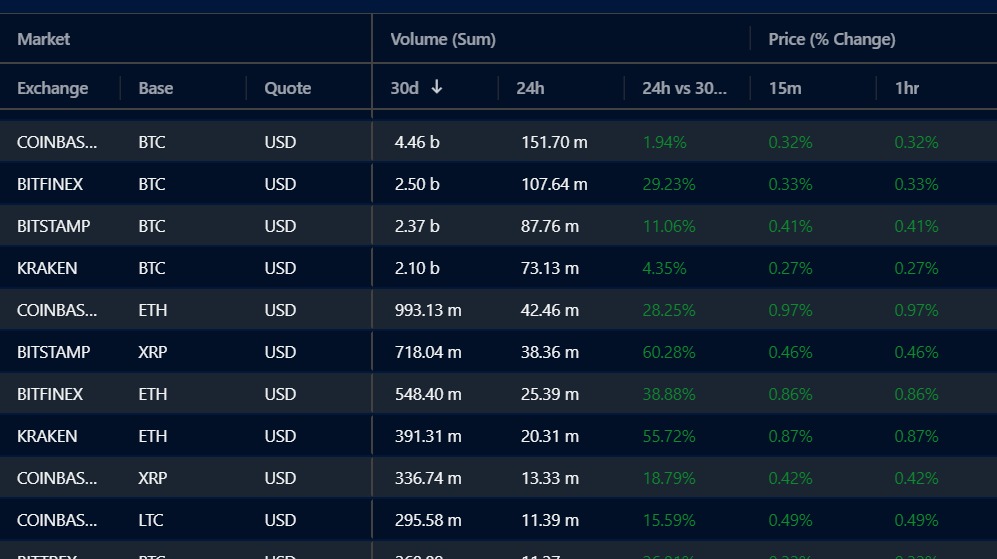Click the Price (% Change) group header
This screenshot has width=997, height=559.
[x=832, y=39]
